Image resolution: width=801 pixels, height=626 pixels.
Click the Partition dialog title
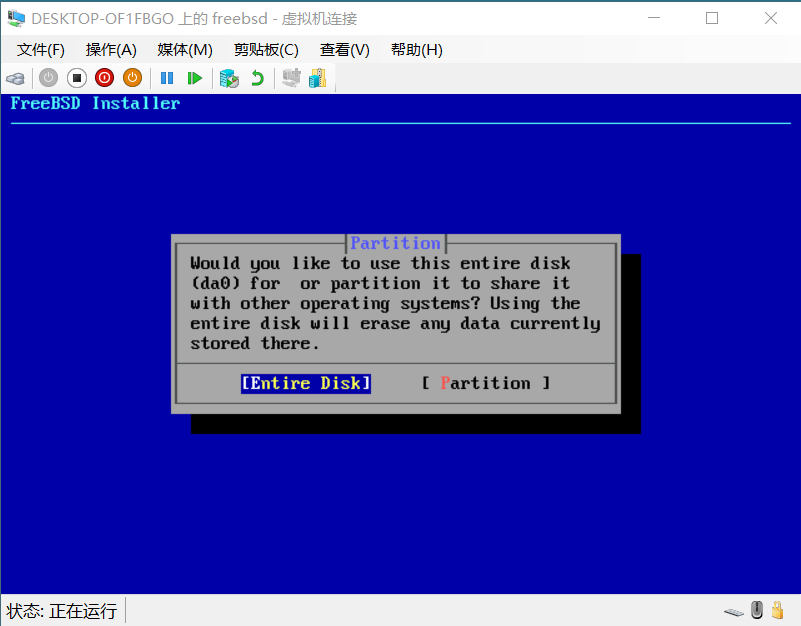(x=395, y=243)
